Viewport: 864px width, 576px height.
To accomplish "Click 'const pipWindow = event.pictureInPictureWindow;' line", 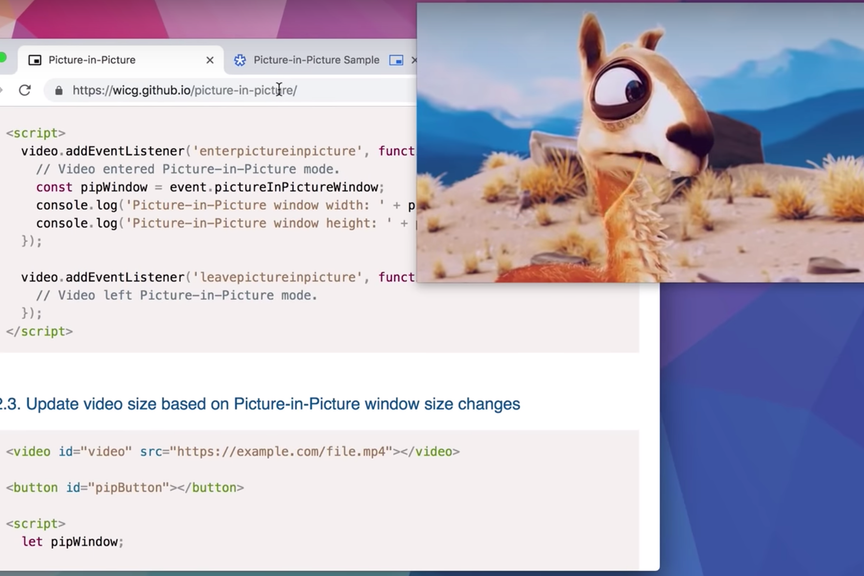I will (x=210, y=187).
